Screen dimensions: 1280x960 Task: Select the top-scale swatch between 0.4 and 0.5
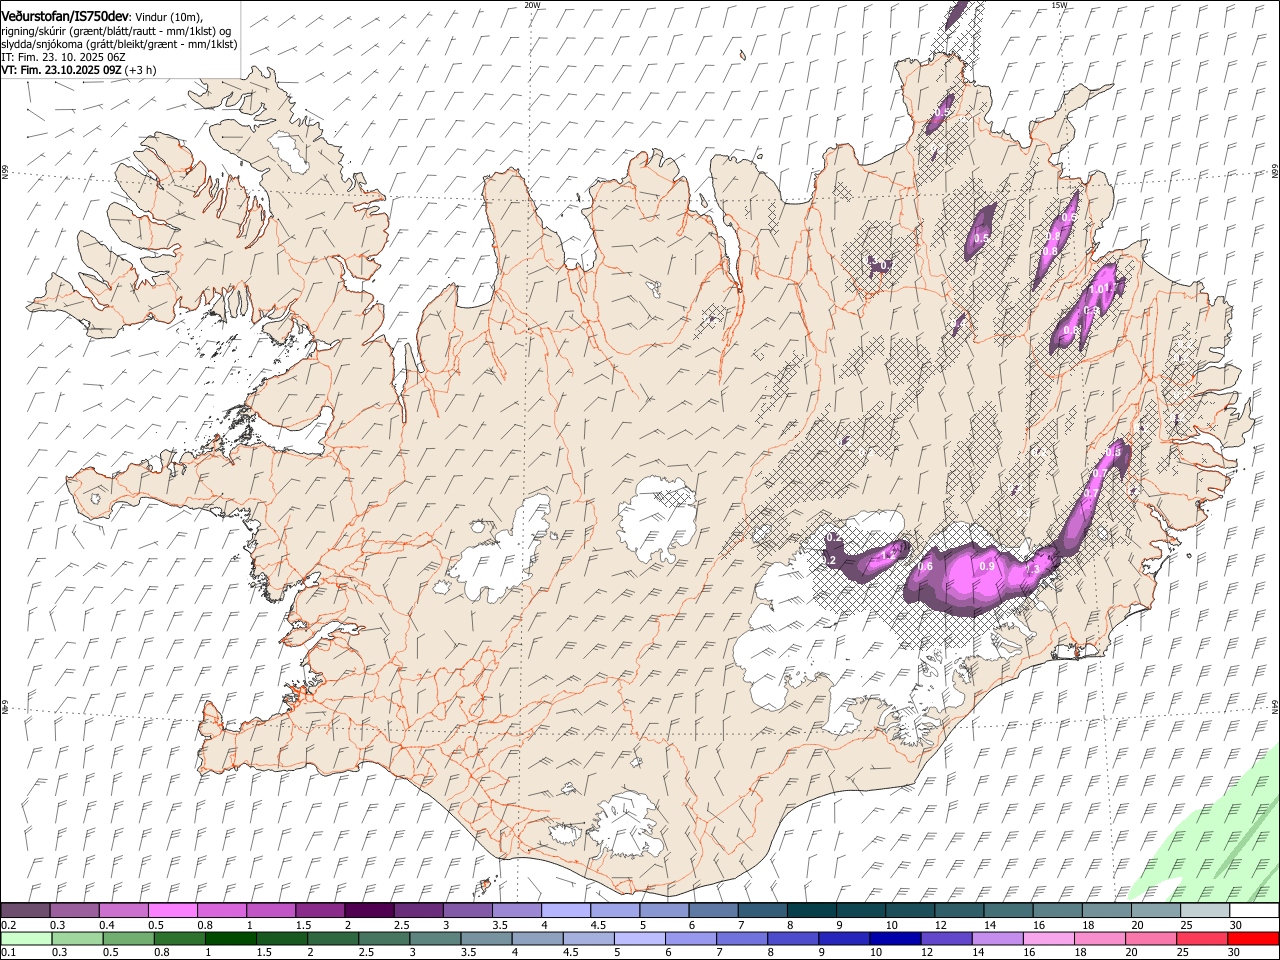point(124,911)
